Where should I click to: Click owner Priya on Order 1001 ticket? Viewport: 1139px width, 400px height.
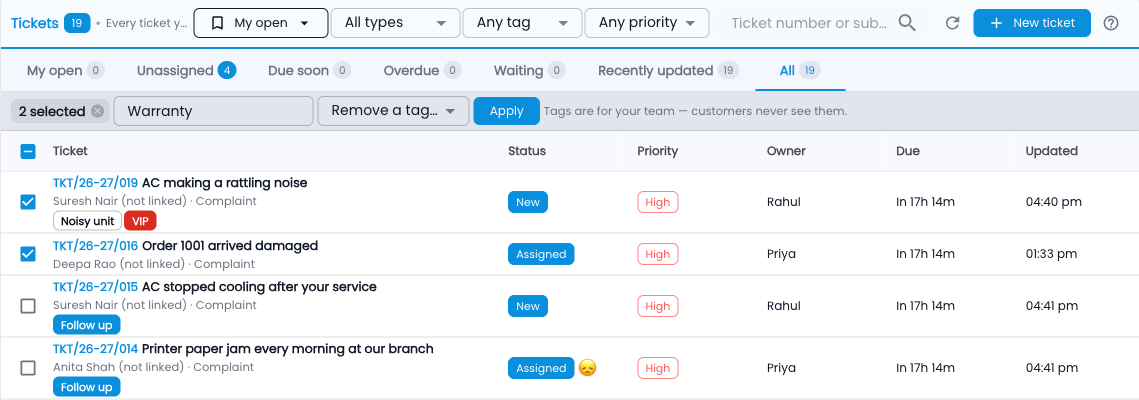pyautogui.click(x=781, y=254)
